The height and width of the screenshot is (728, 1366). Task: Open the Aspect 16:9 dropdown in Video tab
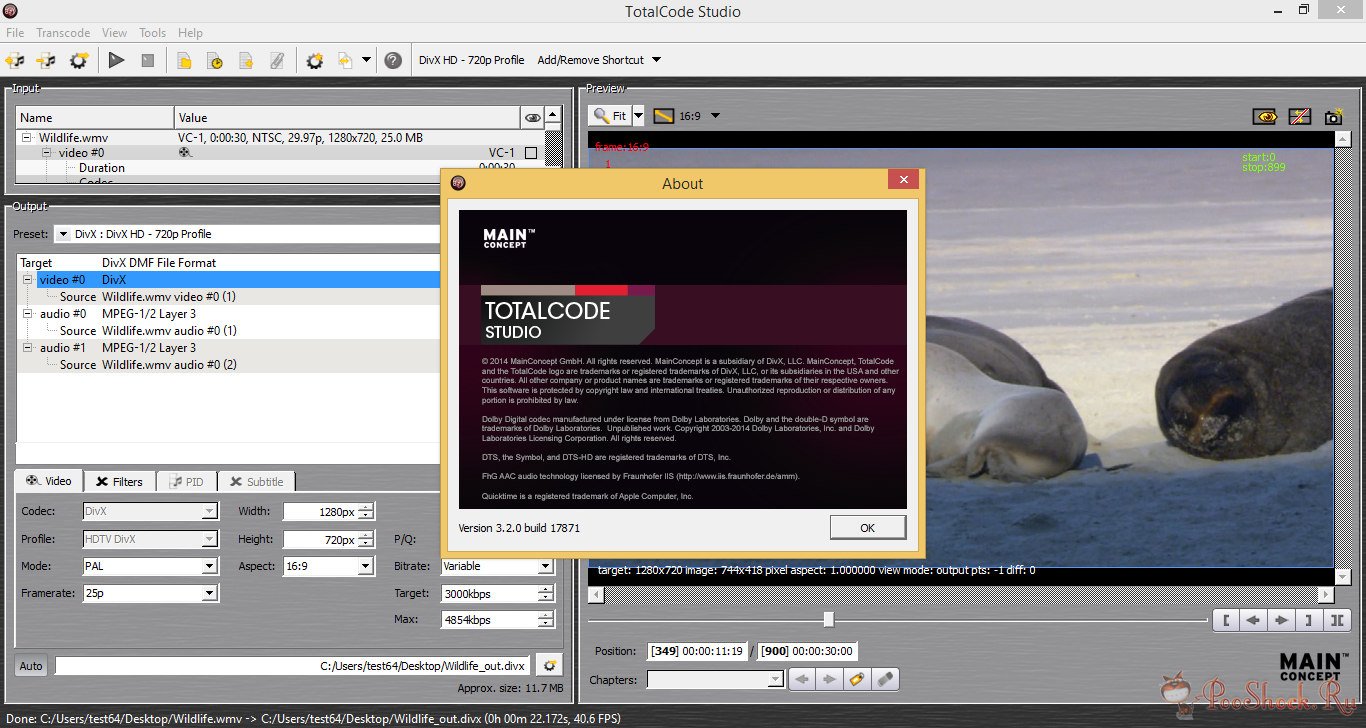[x=366, y=566]
